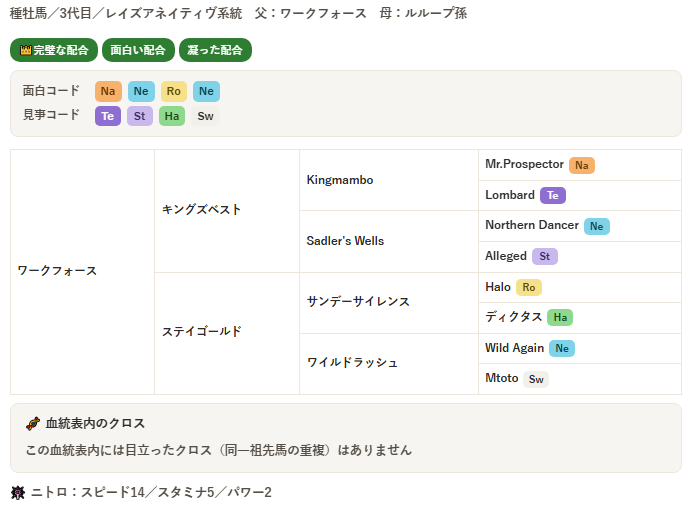Screen dimensions: 692x510
Task: Click the ニトロ:スピード14 stats line
Action: coord(151,492)
